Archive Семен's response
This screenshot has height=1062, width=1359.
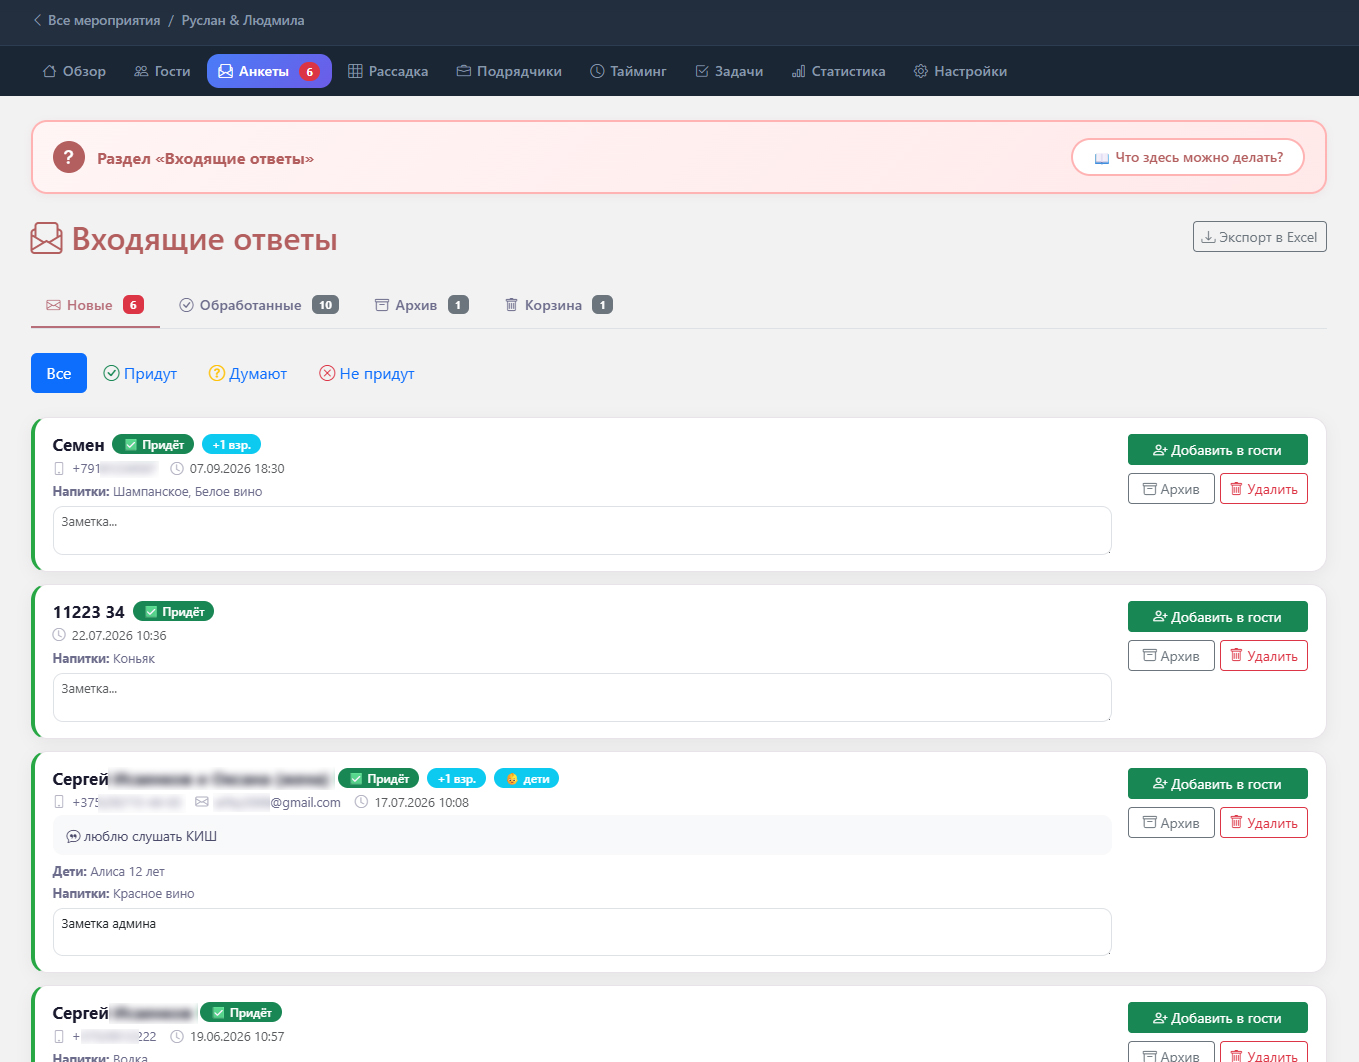coord(1171,489)
